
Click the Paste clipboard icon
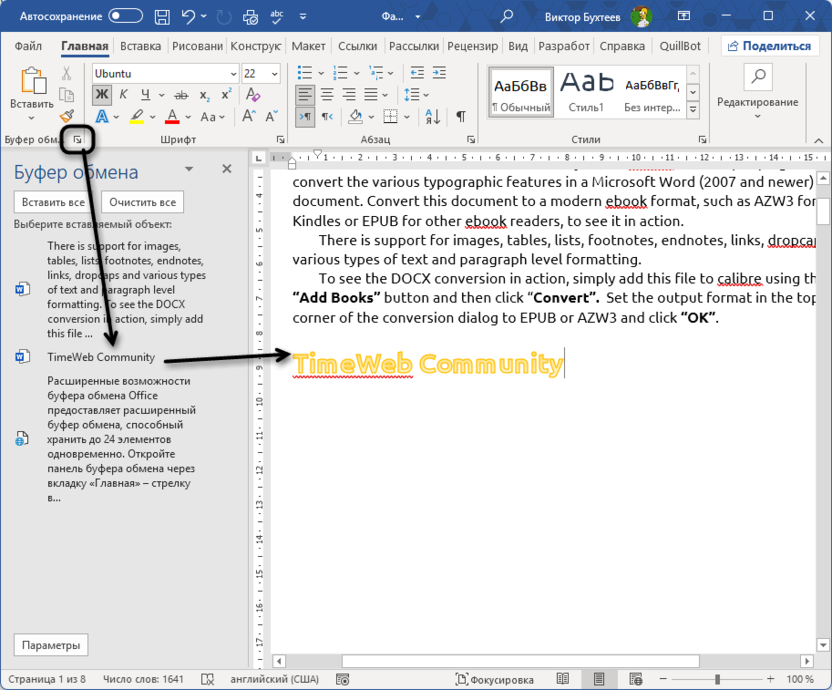click(x=32, y=82)
